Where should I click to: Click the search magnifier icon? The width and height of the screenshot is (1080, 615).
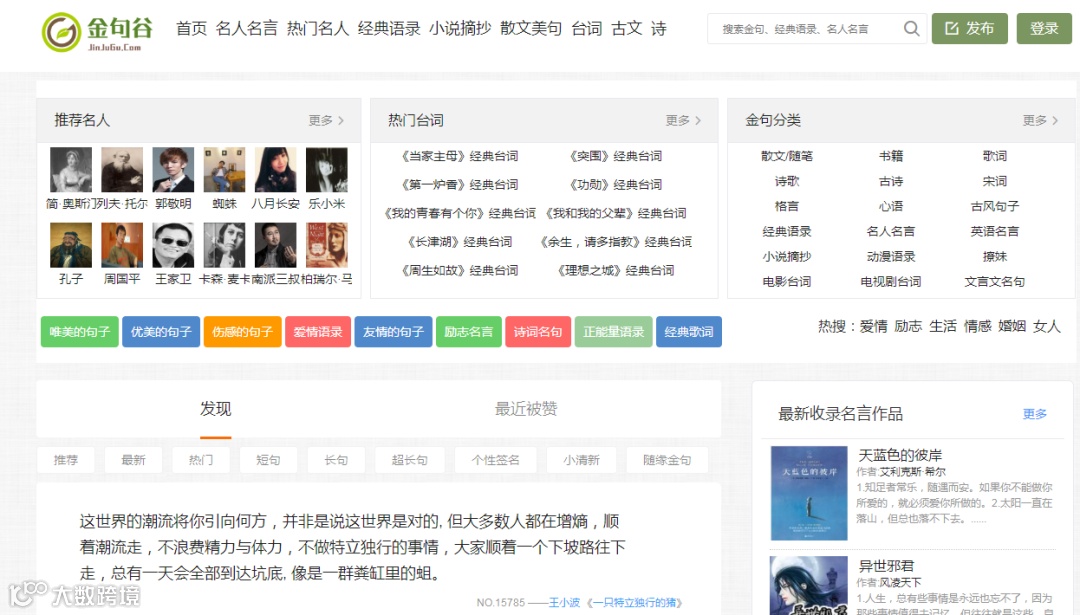pyautogui.click(x=911, y=29)
